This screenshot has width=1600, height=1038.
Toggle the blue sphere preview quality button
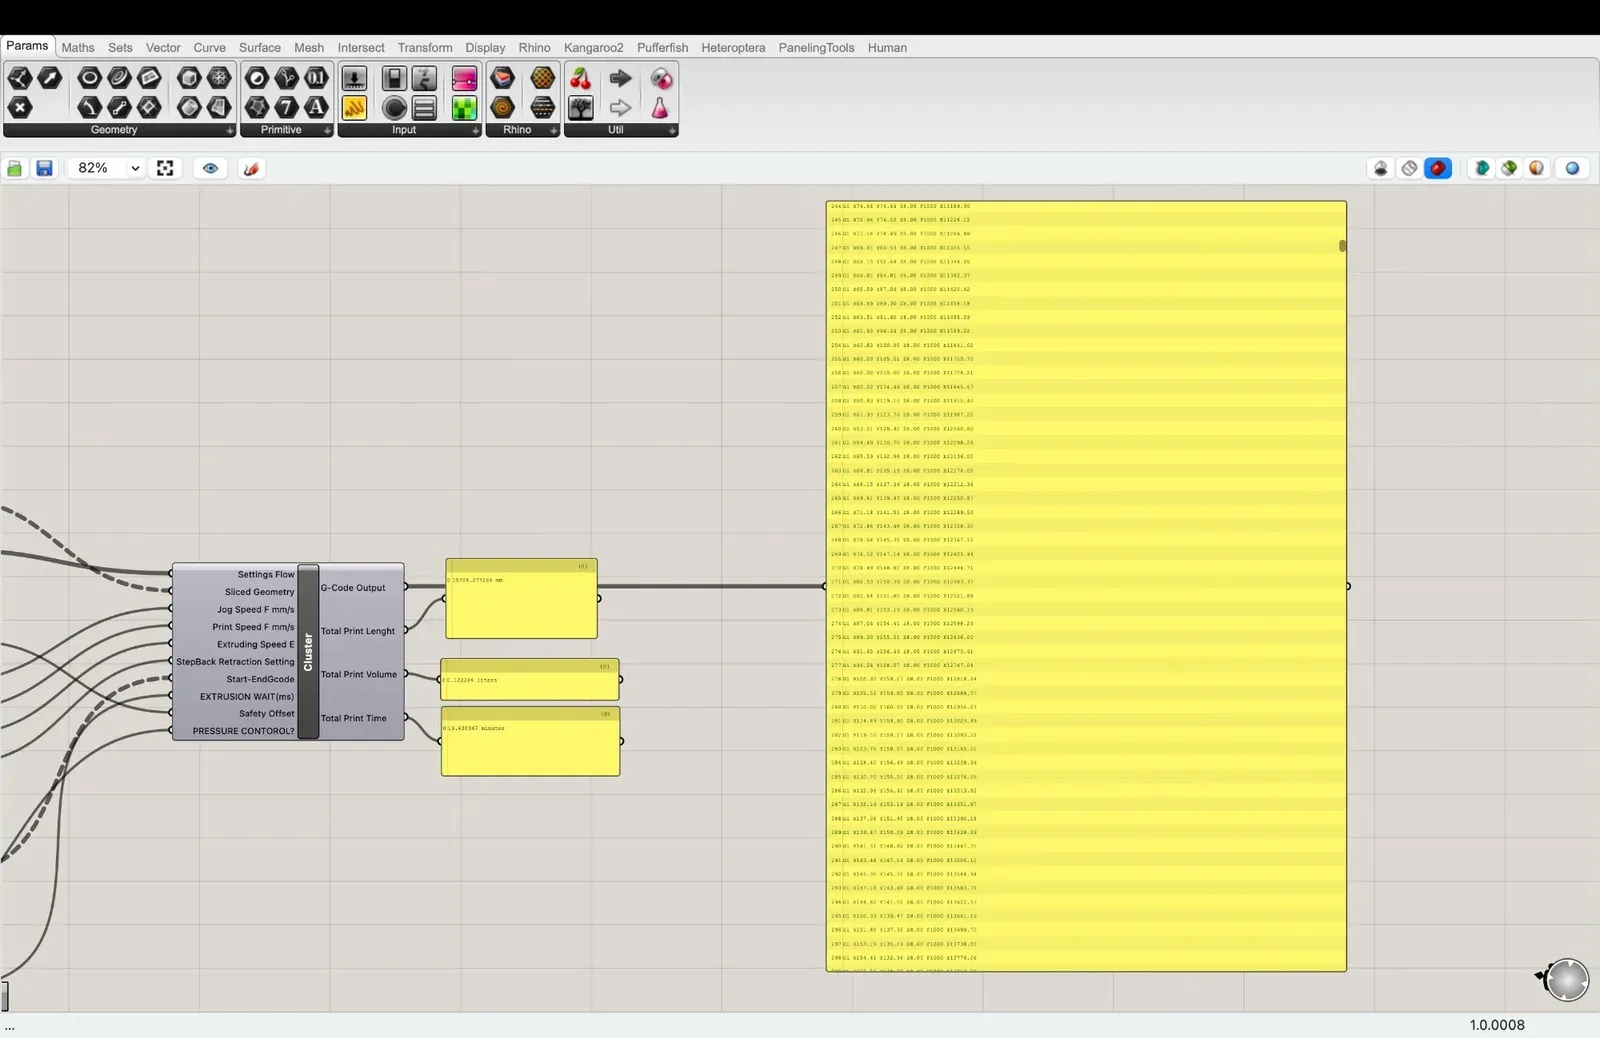[1572, 168]
